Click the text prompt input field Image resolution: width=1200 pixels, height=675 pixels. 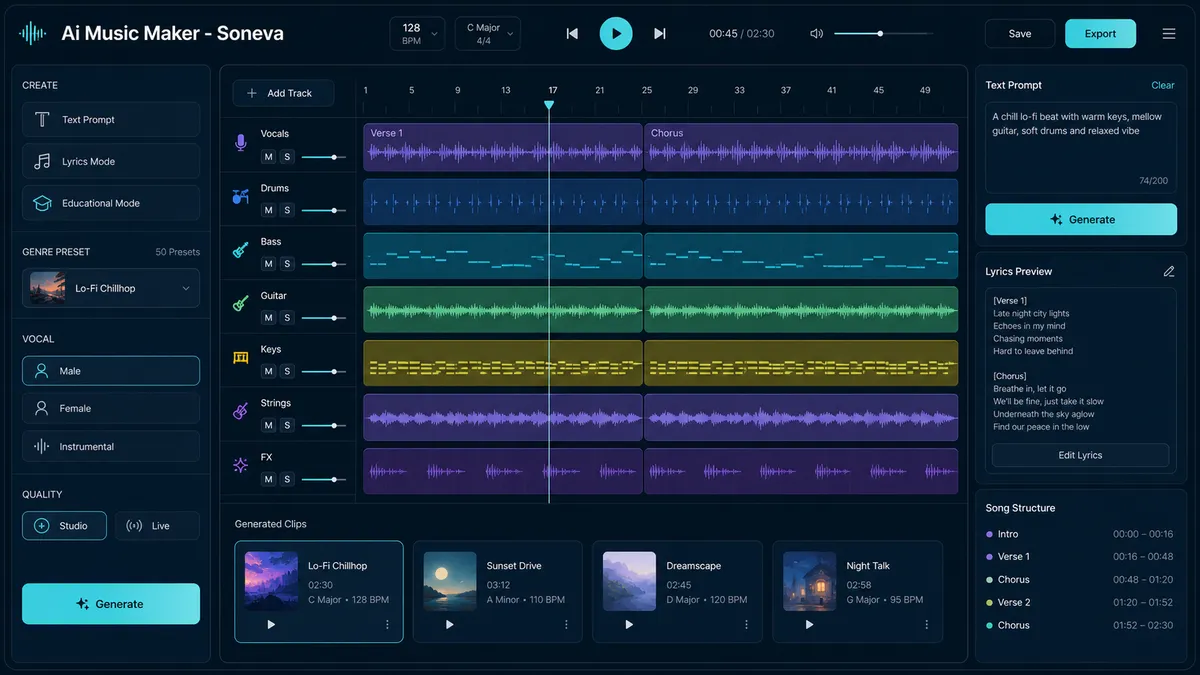[1081, 148]
